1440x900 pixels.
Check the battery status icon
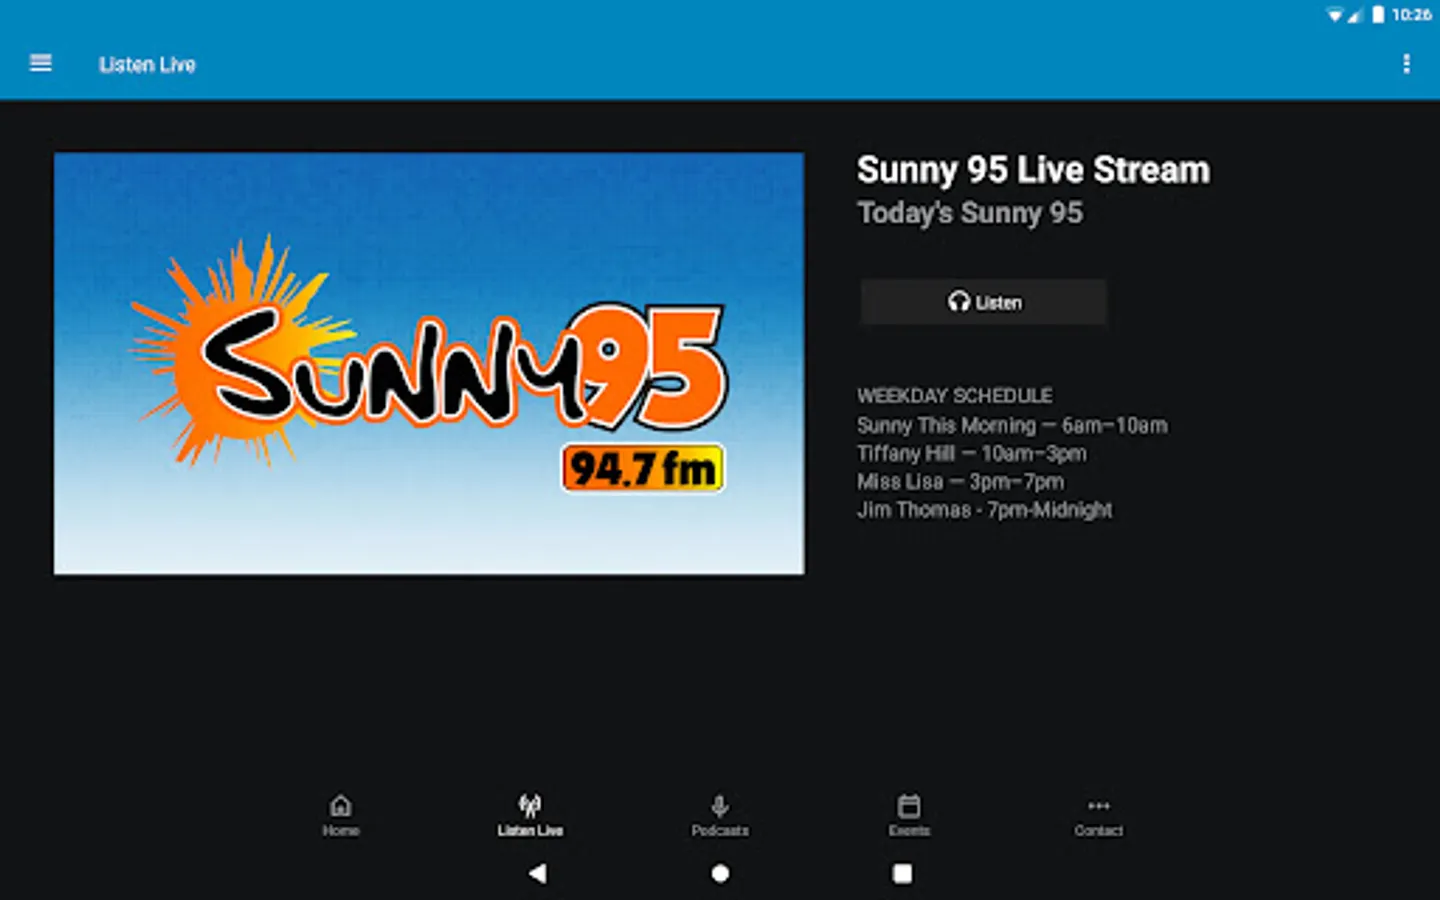[x=1378, y=14]
